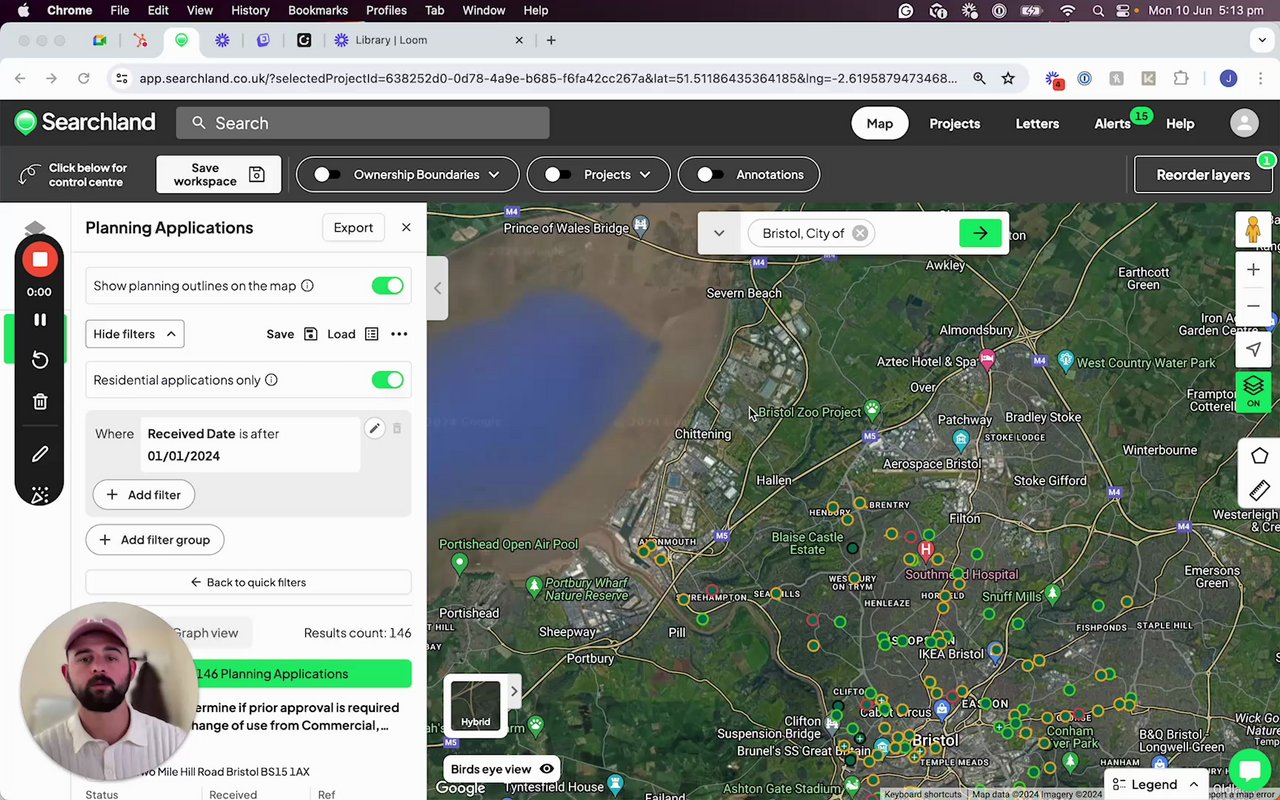This screenshot has height=800, width=1280.
Task: Select the polygon draw tool
Action: (x=1259, y=456)
